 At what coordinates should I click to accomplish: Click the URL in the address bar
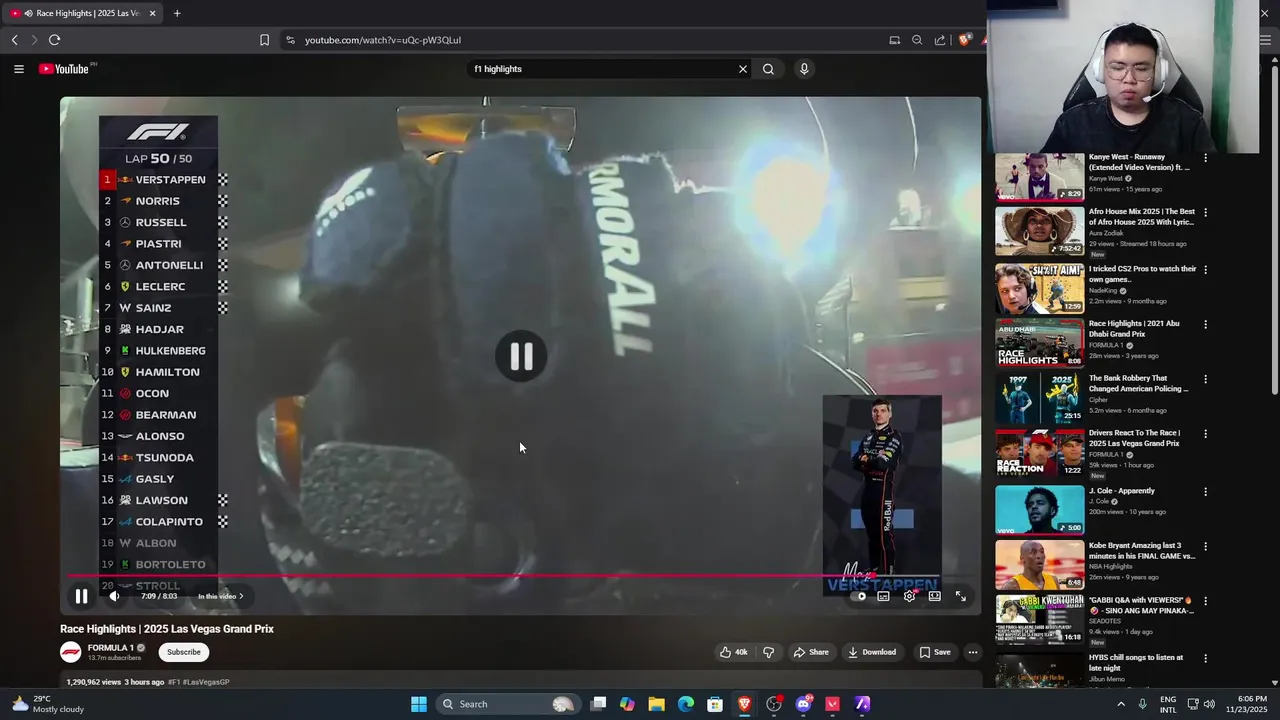click(383, 40)
